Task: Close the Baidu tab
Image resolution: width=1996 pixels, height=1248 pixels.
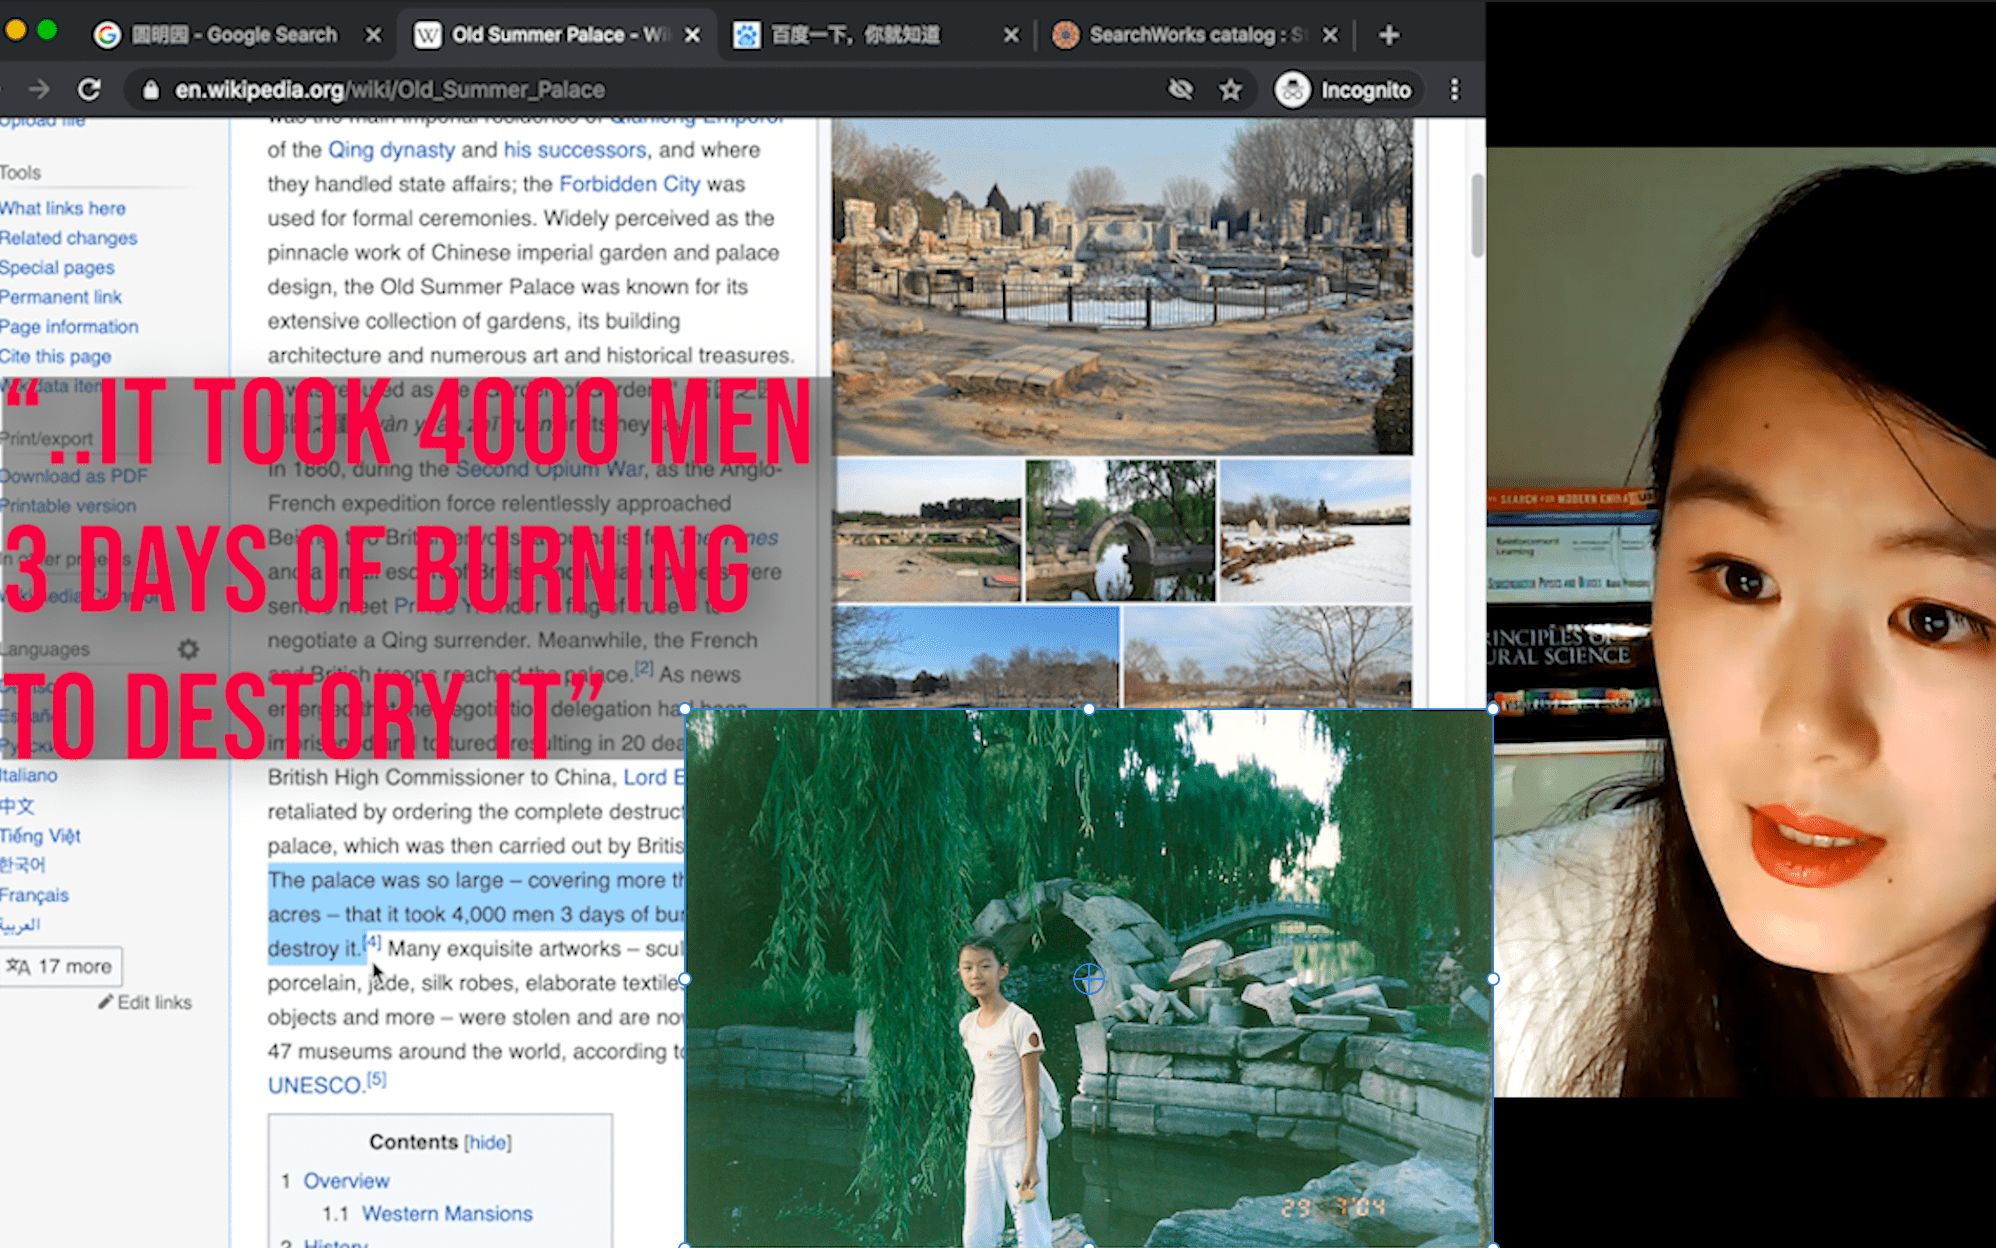Action: [1011, 35]
